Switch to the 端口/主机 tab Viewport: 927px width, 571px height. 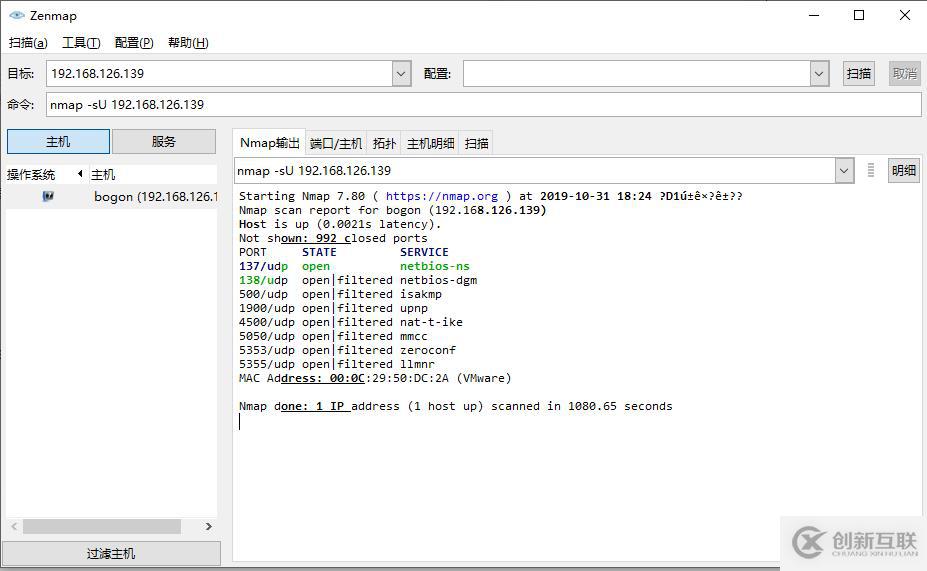click(x=336, y=144)
